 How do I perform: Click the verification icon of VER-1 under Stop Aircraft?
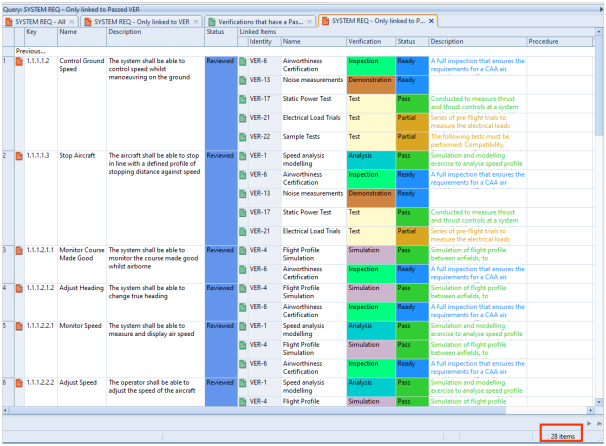[x=243, y=156]
